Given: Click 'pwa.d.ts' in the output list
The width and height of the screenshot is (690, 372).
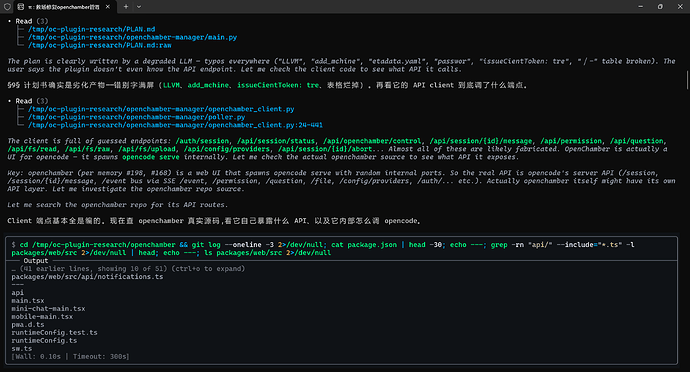Looking at the screenshot, I should [28, 324].
